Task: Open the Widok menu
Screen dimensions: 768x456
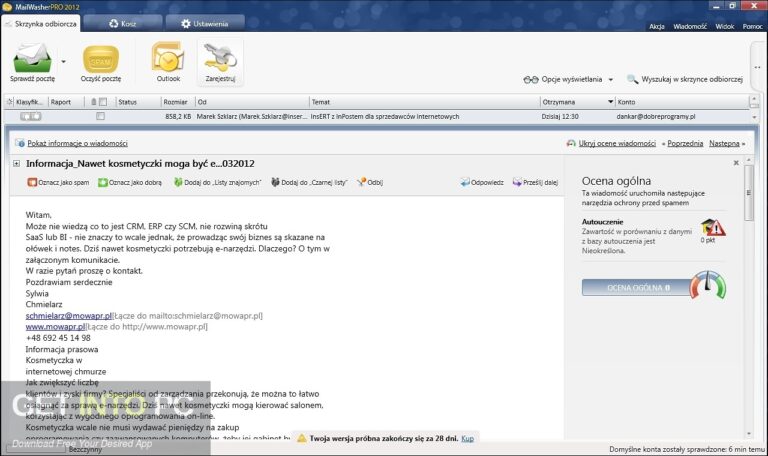Action: (724, 26)
